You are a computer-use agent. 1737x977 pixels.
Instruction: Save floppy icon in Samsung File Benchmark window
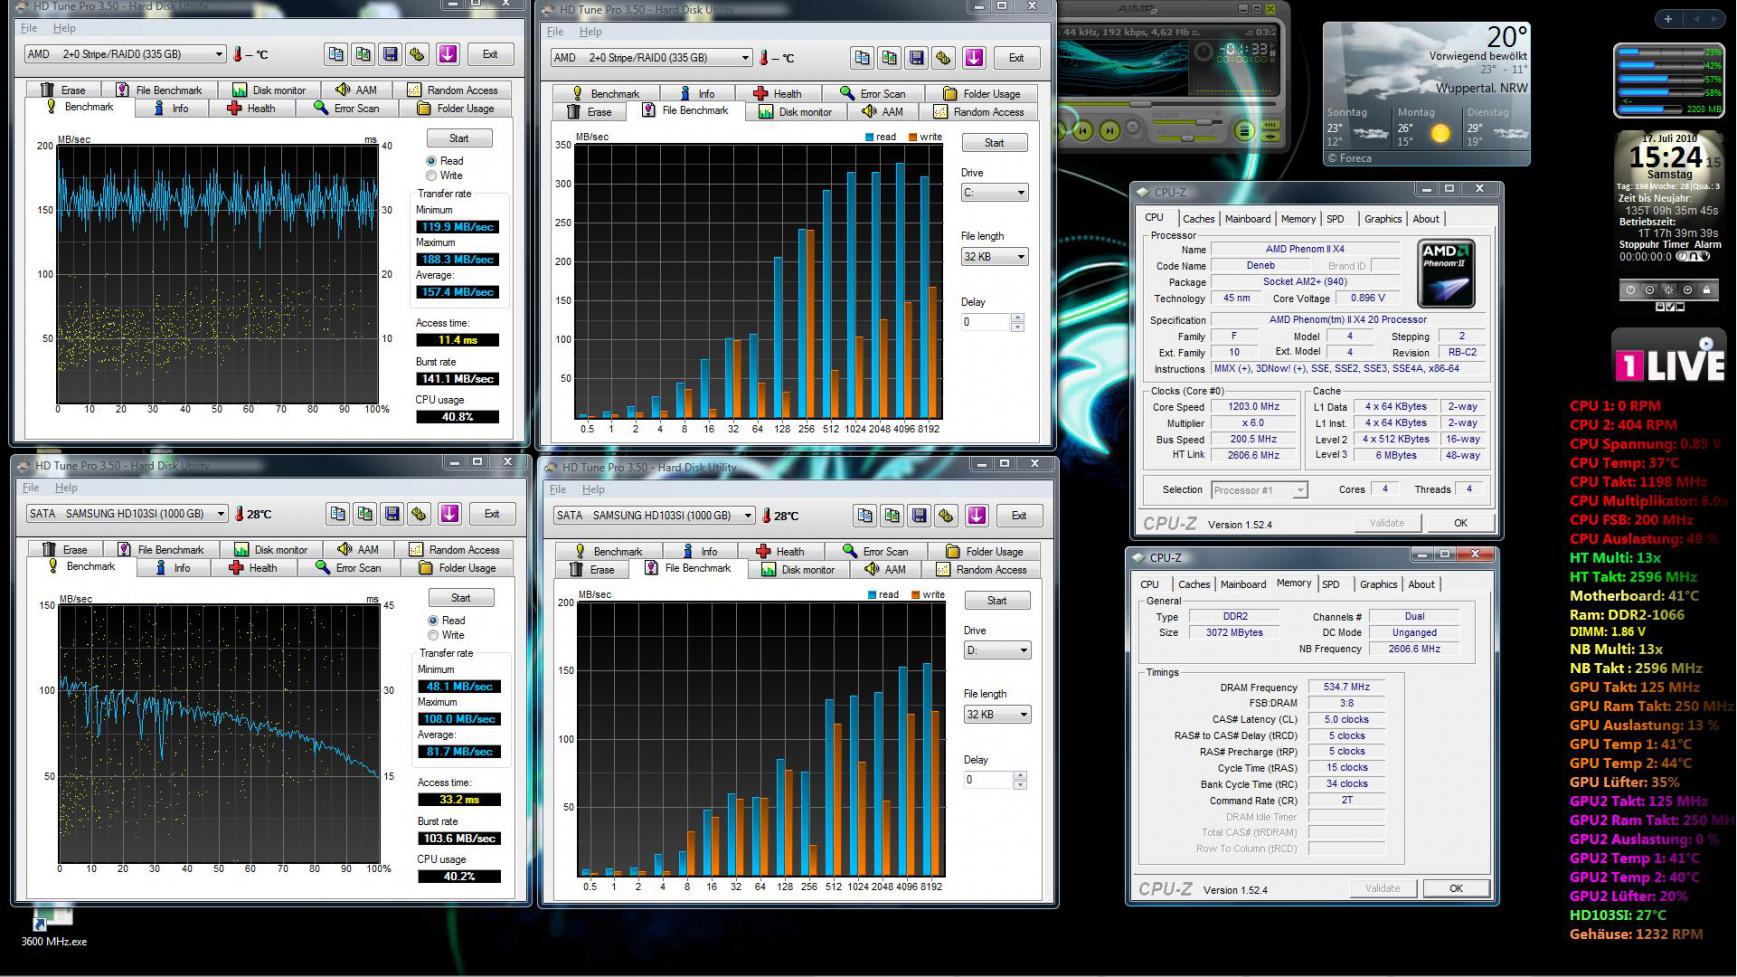point(919,516)
